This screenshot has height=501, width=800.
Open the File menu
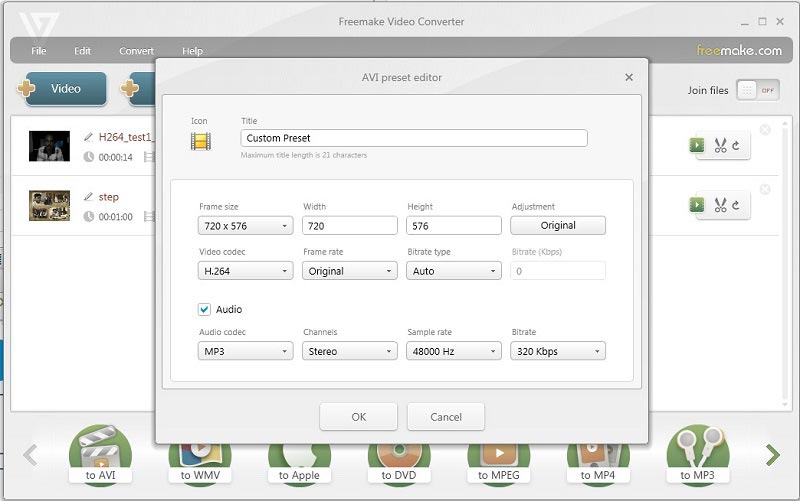point(39,51)
